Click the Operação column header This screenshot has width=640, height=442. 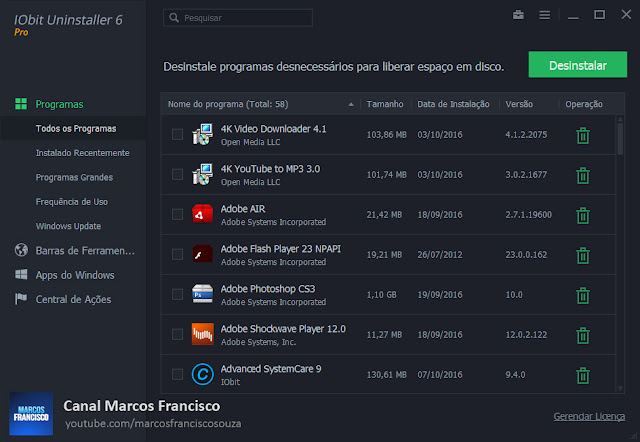tap(584, 104)
